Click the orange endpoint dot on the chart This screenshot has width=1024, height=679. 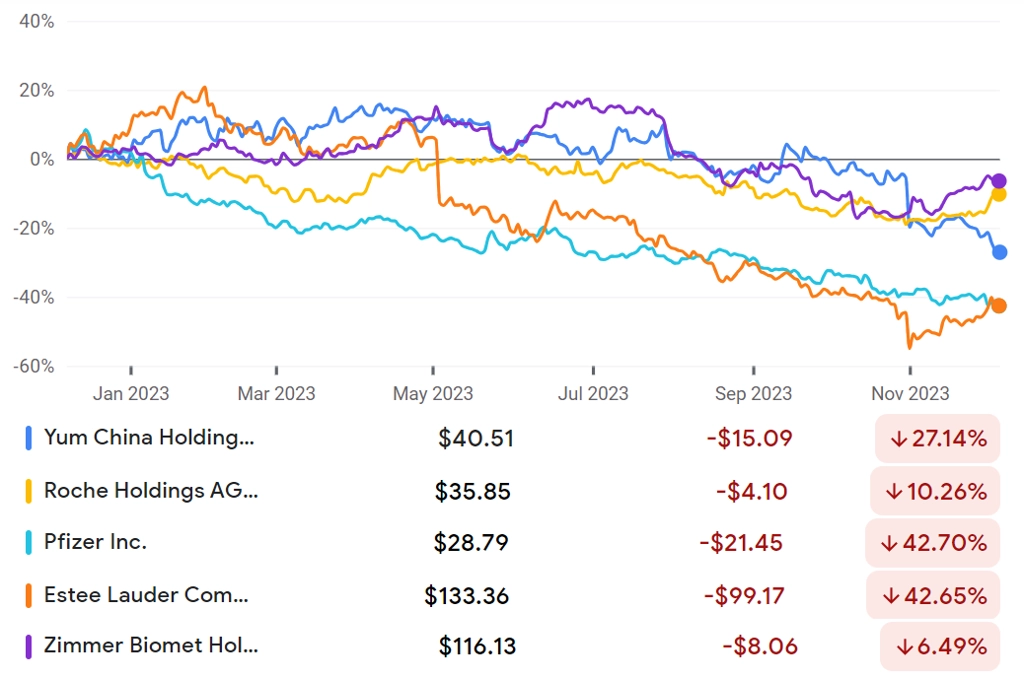(x=999, y=306)
